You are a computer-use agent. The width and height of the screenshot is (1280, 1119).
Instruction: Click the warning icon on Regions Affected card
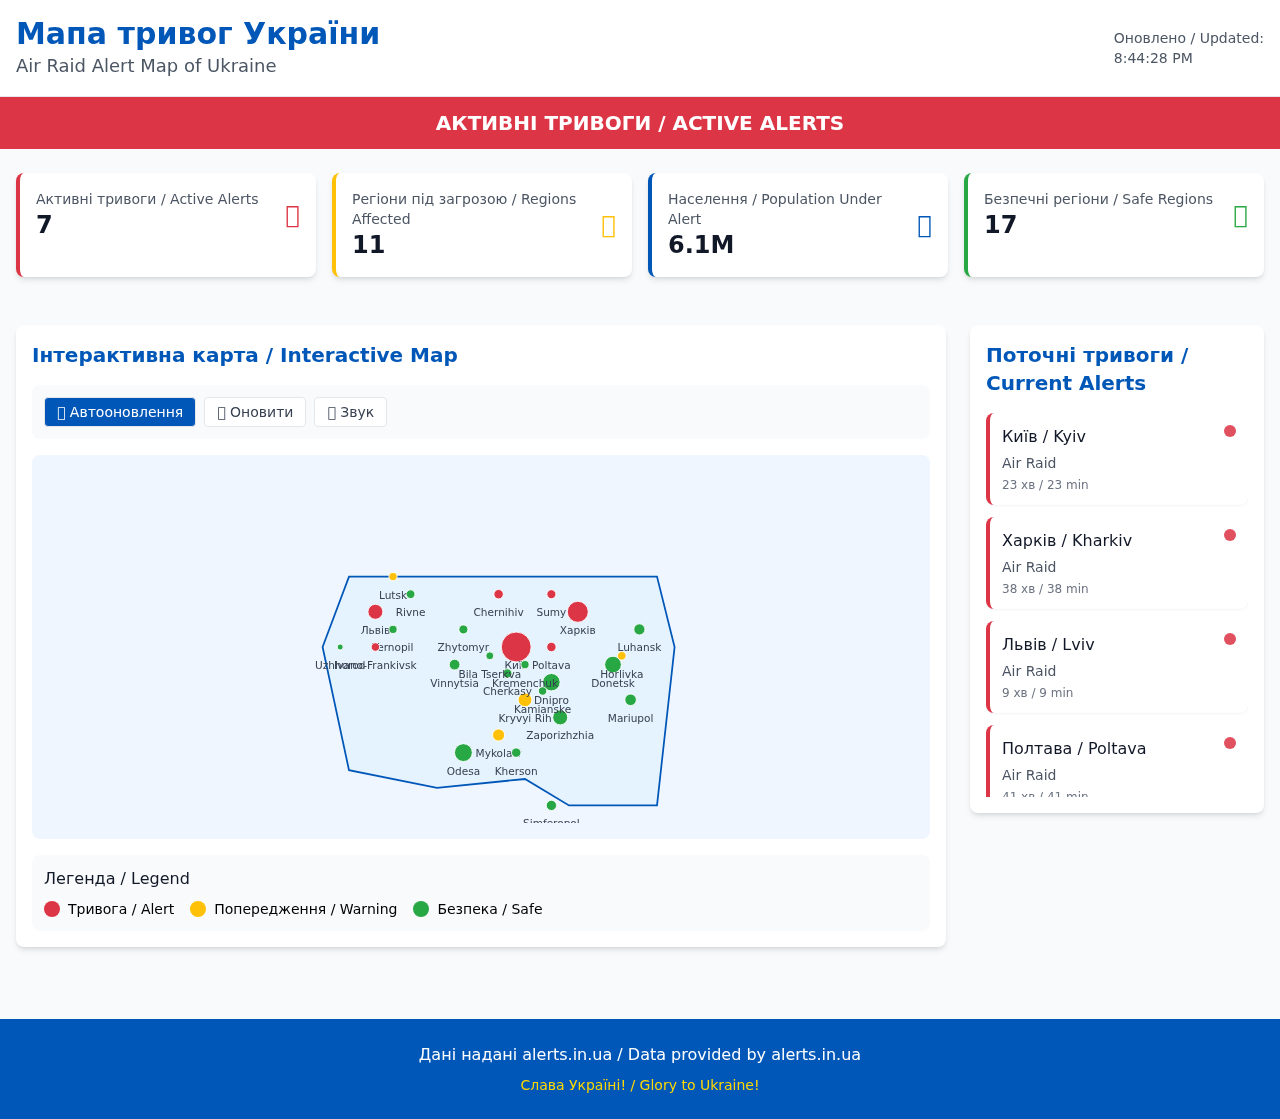point(606,225)
